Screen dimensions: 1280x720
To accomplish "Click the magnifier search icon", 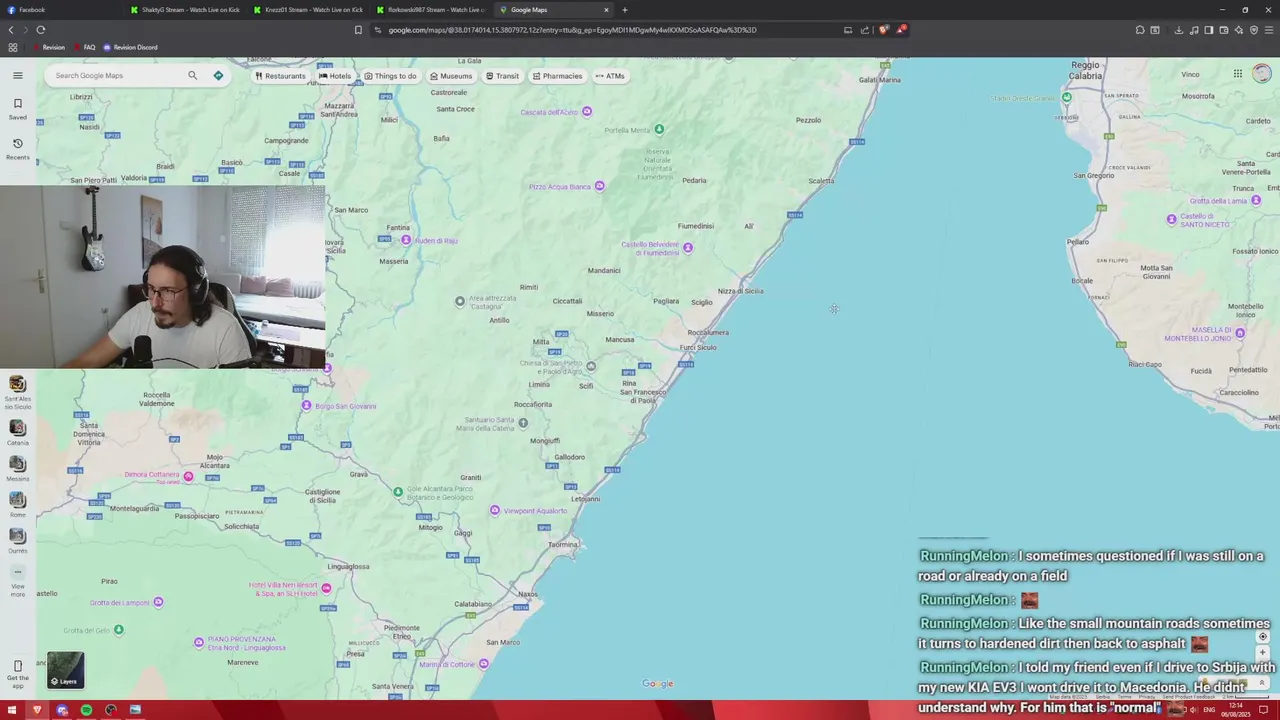I will (192, 75).
